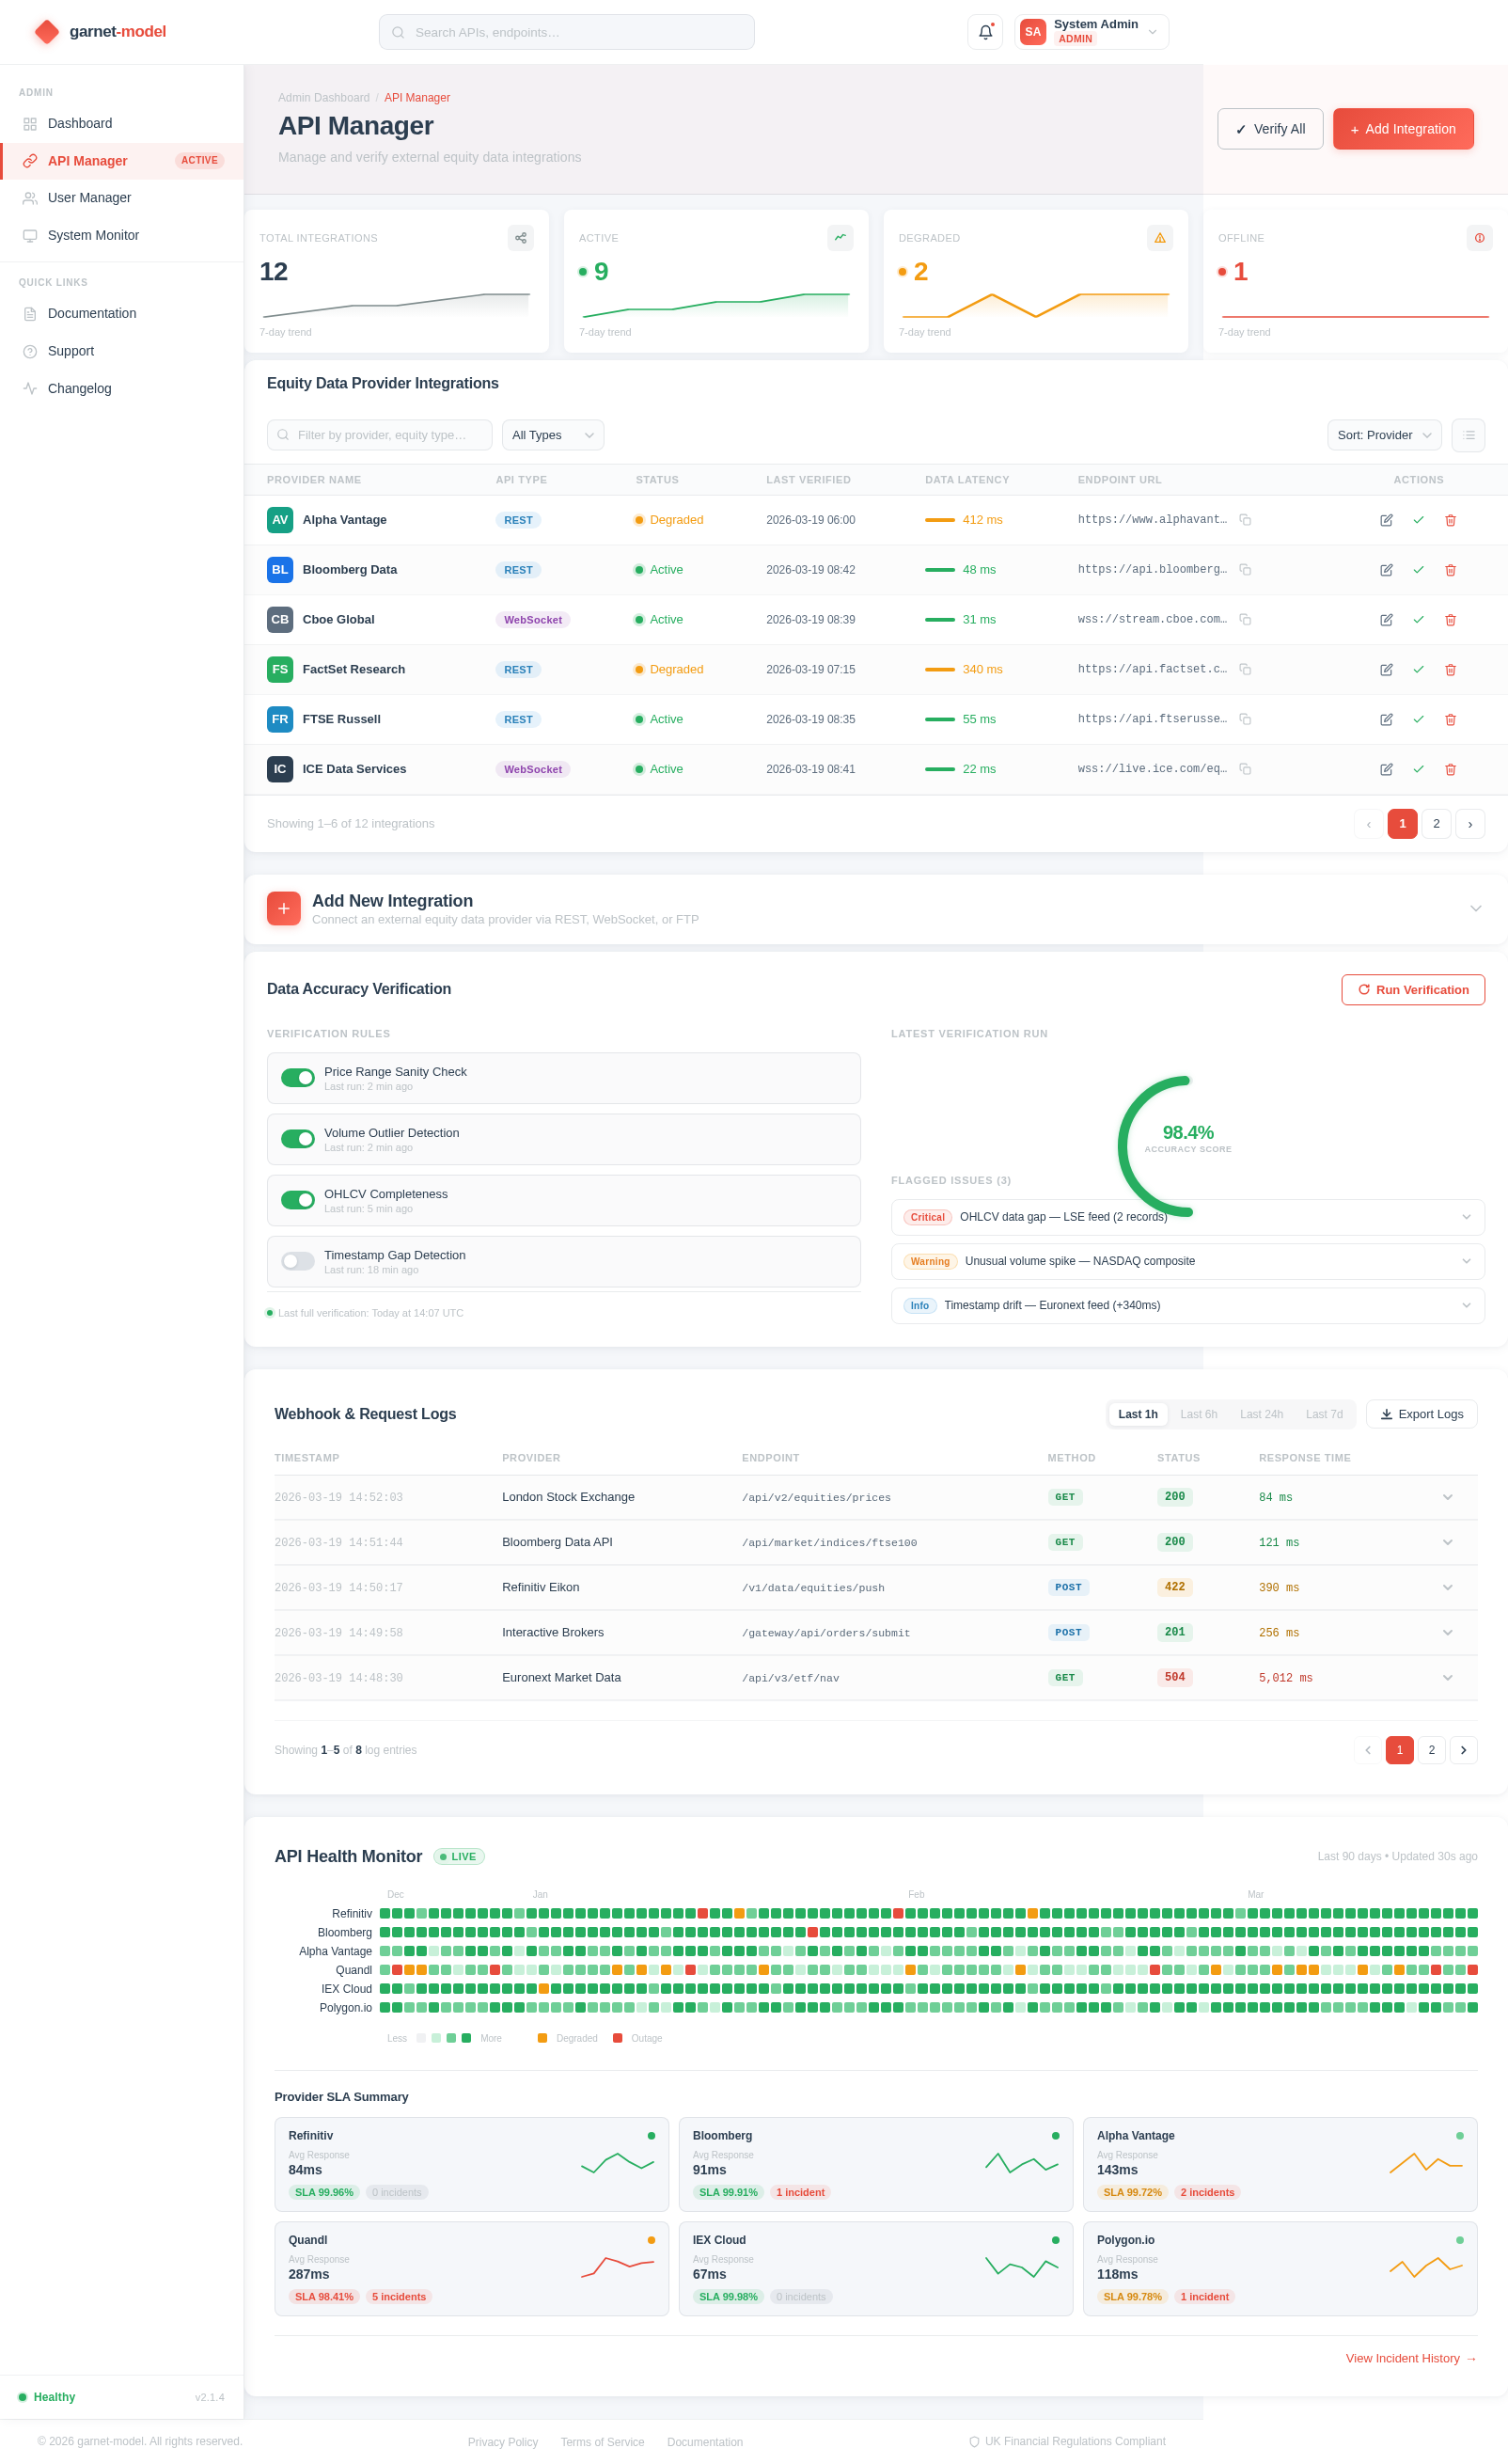This screenshot has width=1508, height=2464.
Task: Disable Price Range Sanity Check
Action: click(298, 1077)
